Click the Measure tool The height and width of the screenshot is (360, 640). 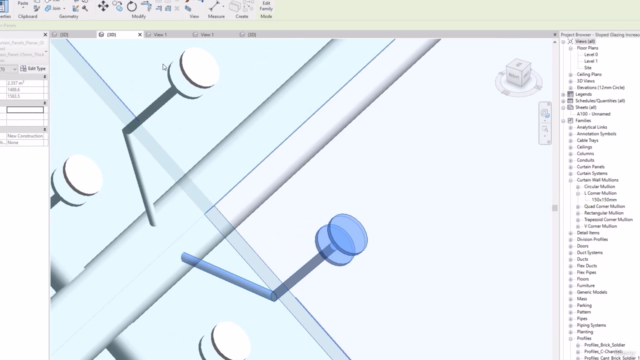pos(216,6)
